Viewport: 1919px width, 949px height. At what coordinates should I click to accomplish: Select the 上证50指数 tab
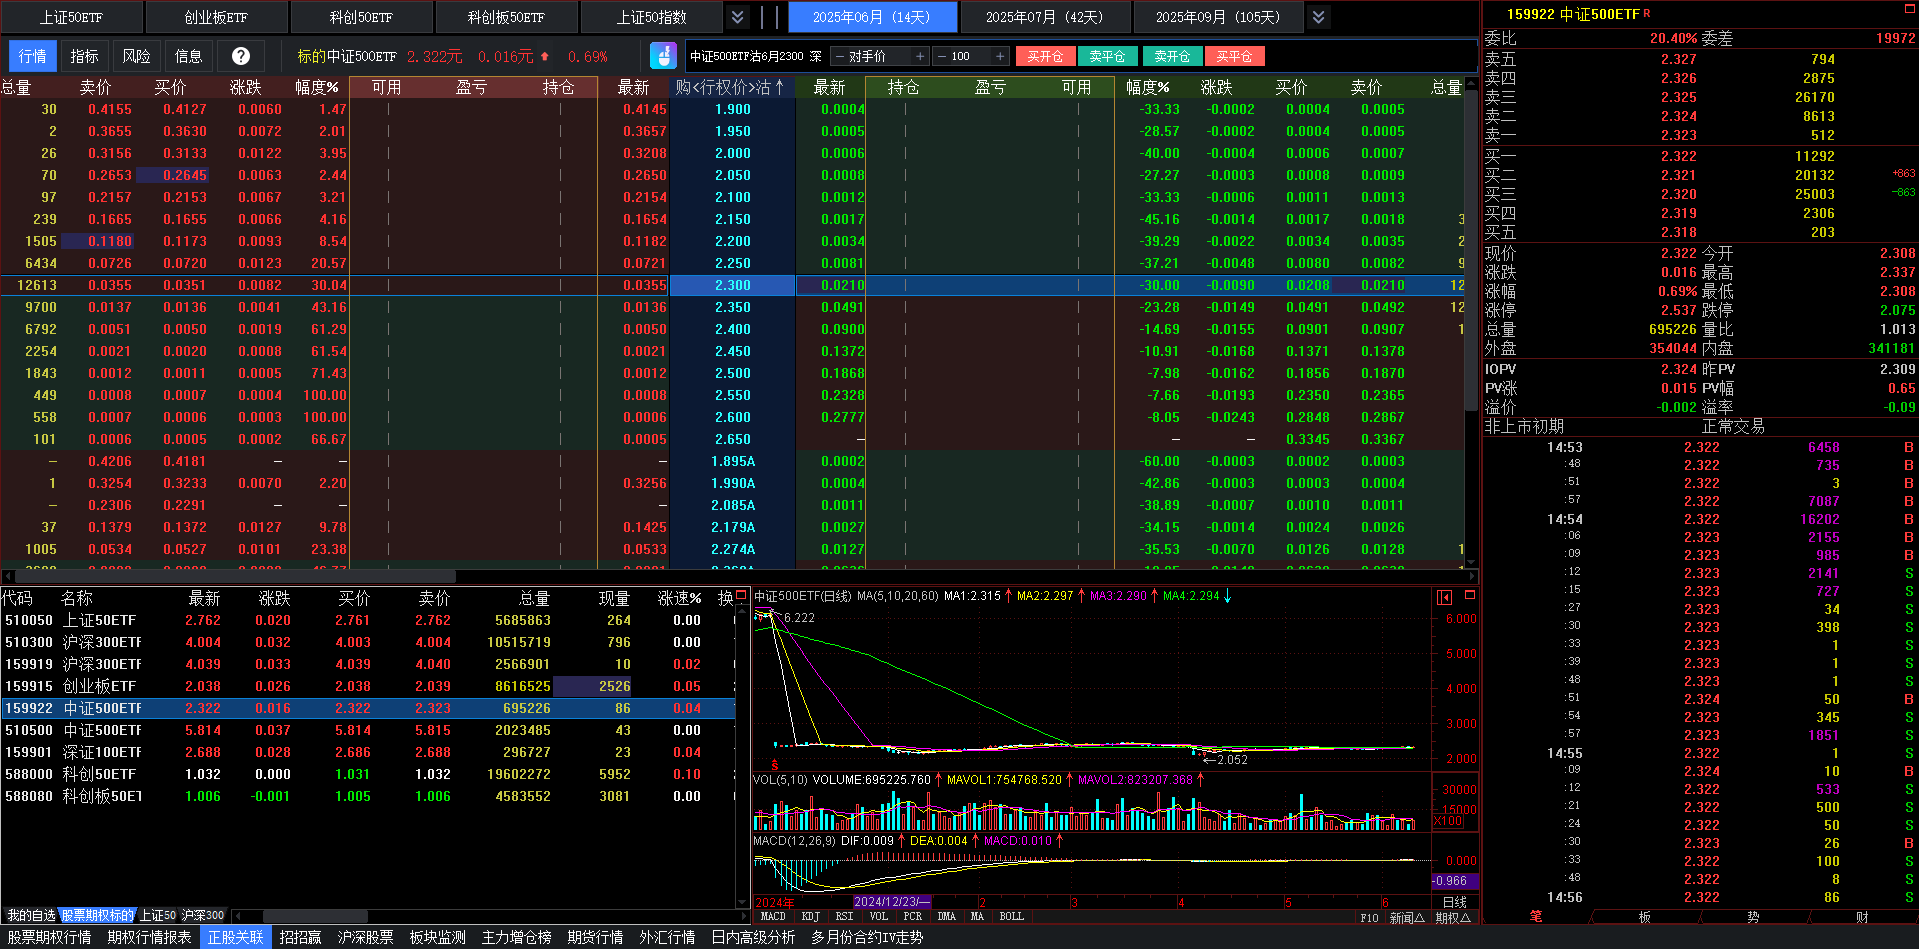(x=651, y=17)
